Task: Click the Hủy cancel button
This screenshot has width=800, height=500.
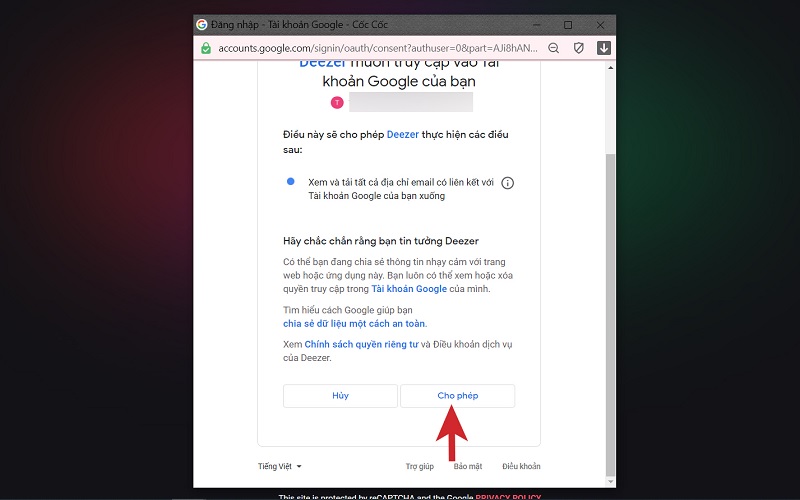Action: click(x=340, y=396)
